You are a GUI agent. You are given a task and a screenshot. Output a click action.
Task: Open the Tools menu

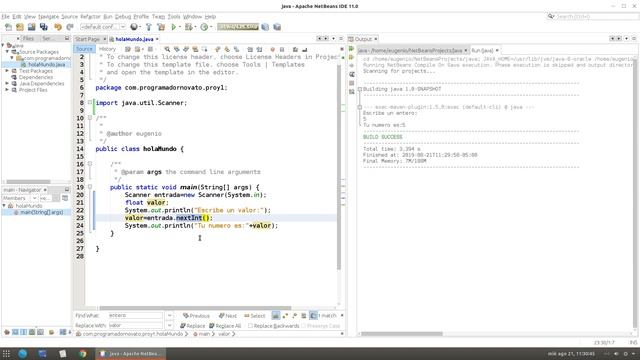(x=174, y=17)
